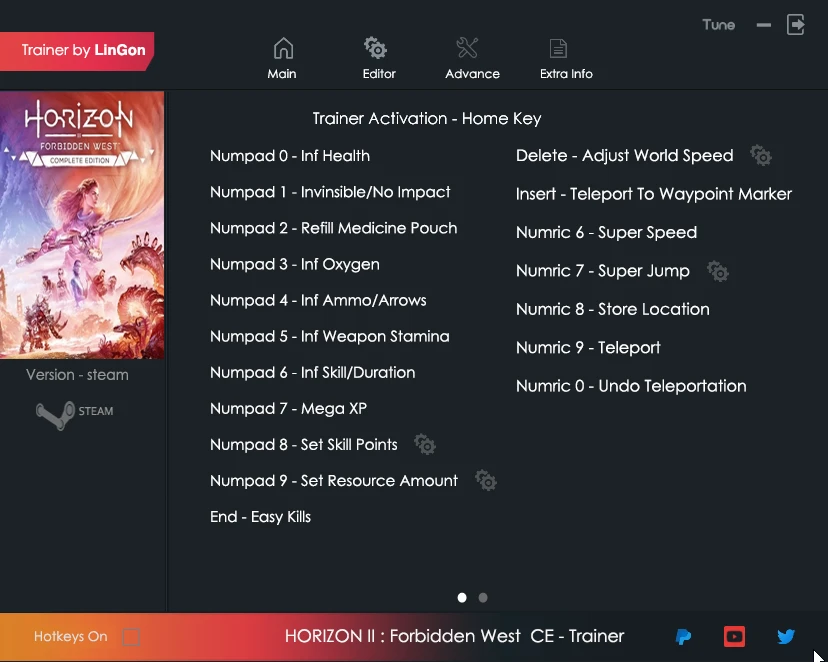
Task: Open the PayPal donation link
Action: (x=683, y=636)
